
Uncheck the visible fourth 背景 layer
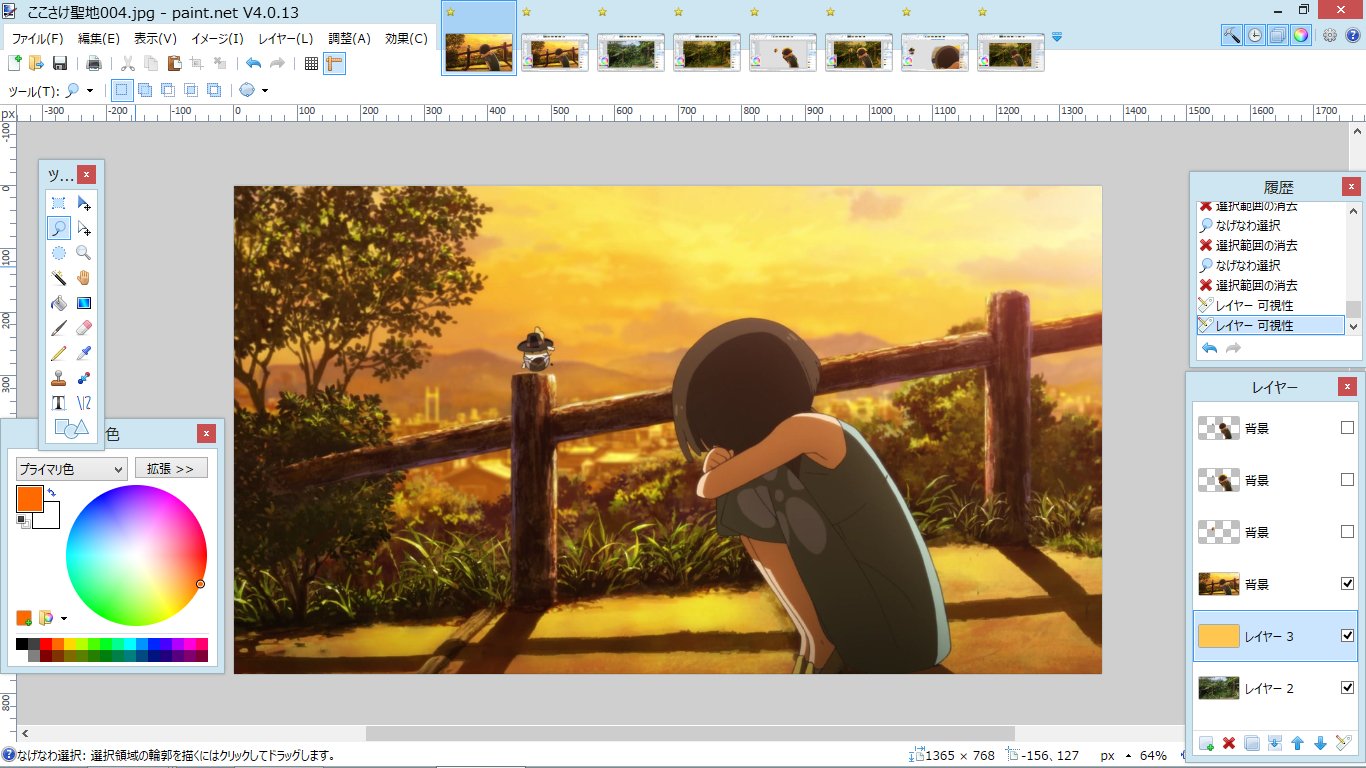(x=1347, y=584)
